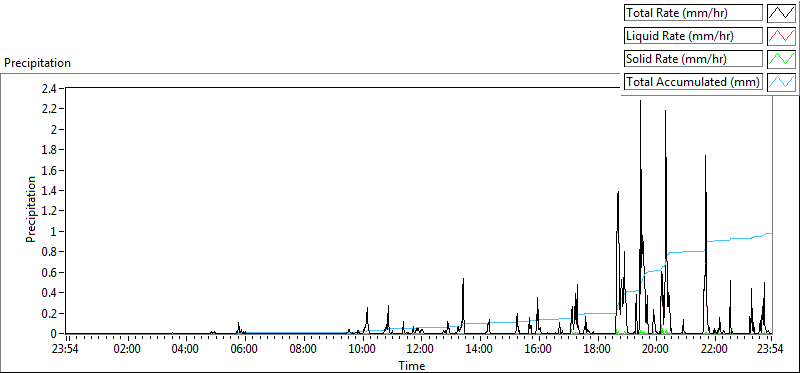Image resolution: width=800 pixels, height=373 pixels.
Task: Click the 14:00 x-axis time label
Action: 479,350
